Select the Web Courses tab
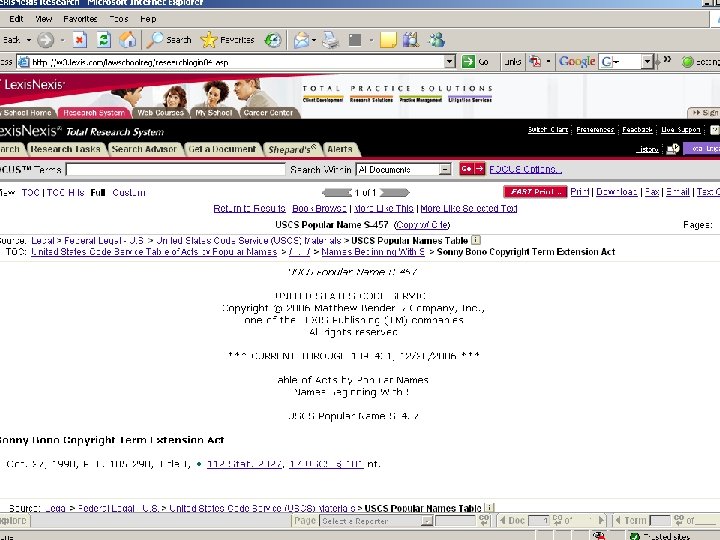The image size is (720, 540). (x=161, y=112)
